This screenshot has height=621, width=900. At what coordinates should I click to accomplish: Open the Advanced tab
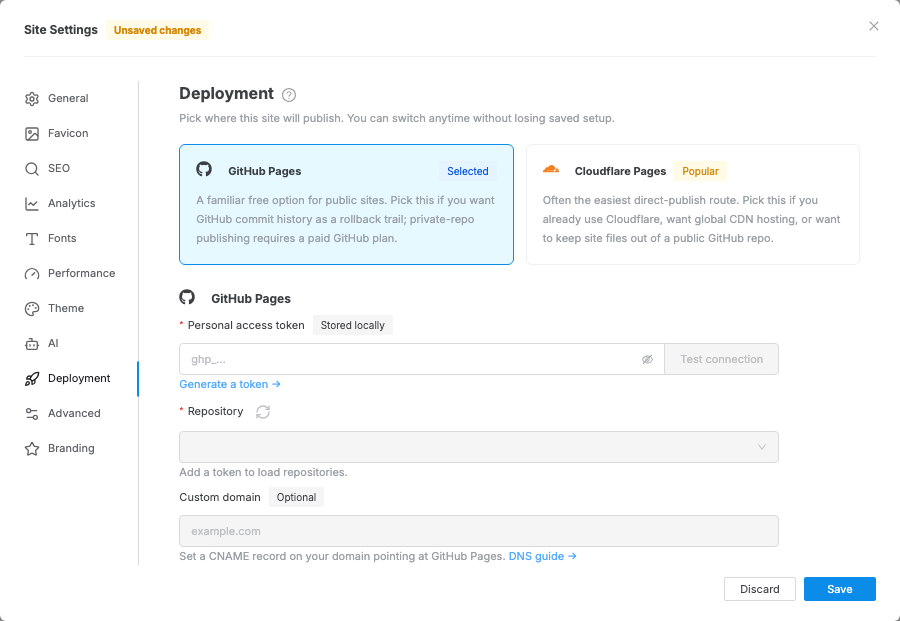tap(80, 413)
